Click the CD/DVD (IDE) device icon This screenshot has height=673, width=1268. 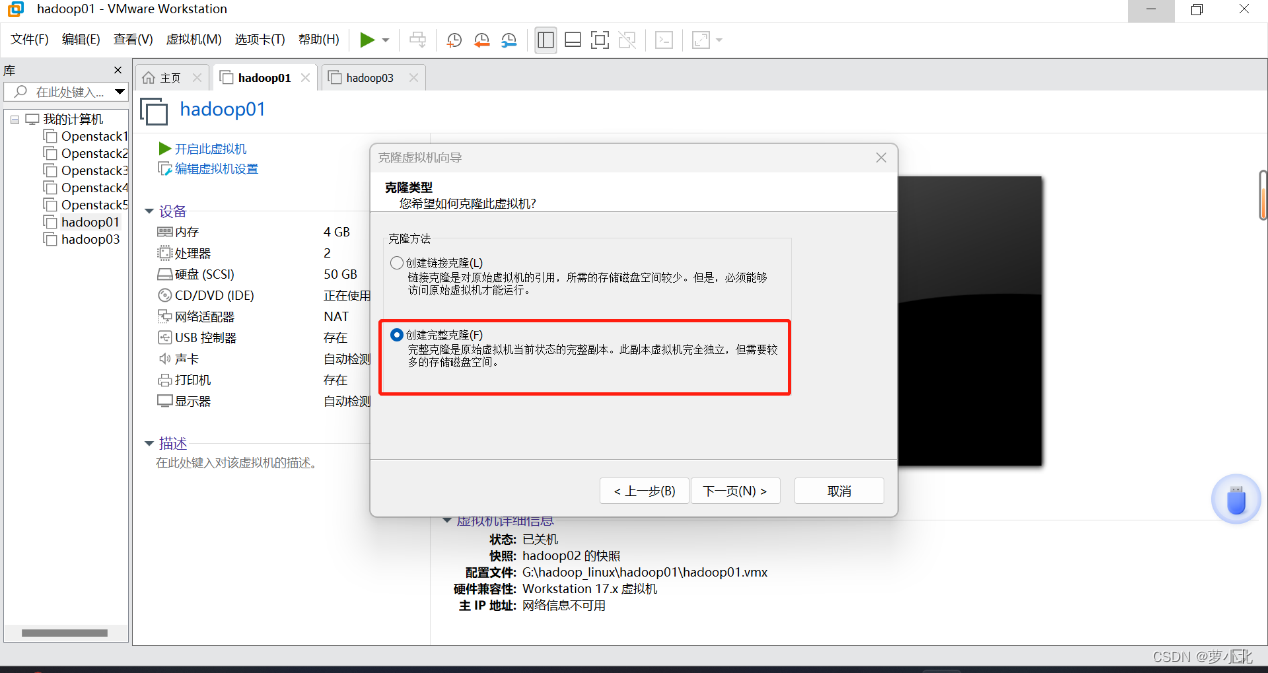[165, 295]
